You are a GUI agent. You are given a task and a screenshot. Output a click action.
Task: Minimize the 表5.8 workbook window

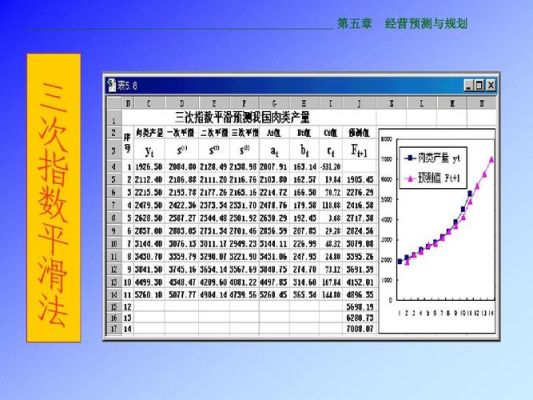click(x=469, y=85)
